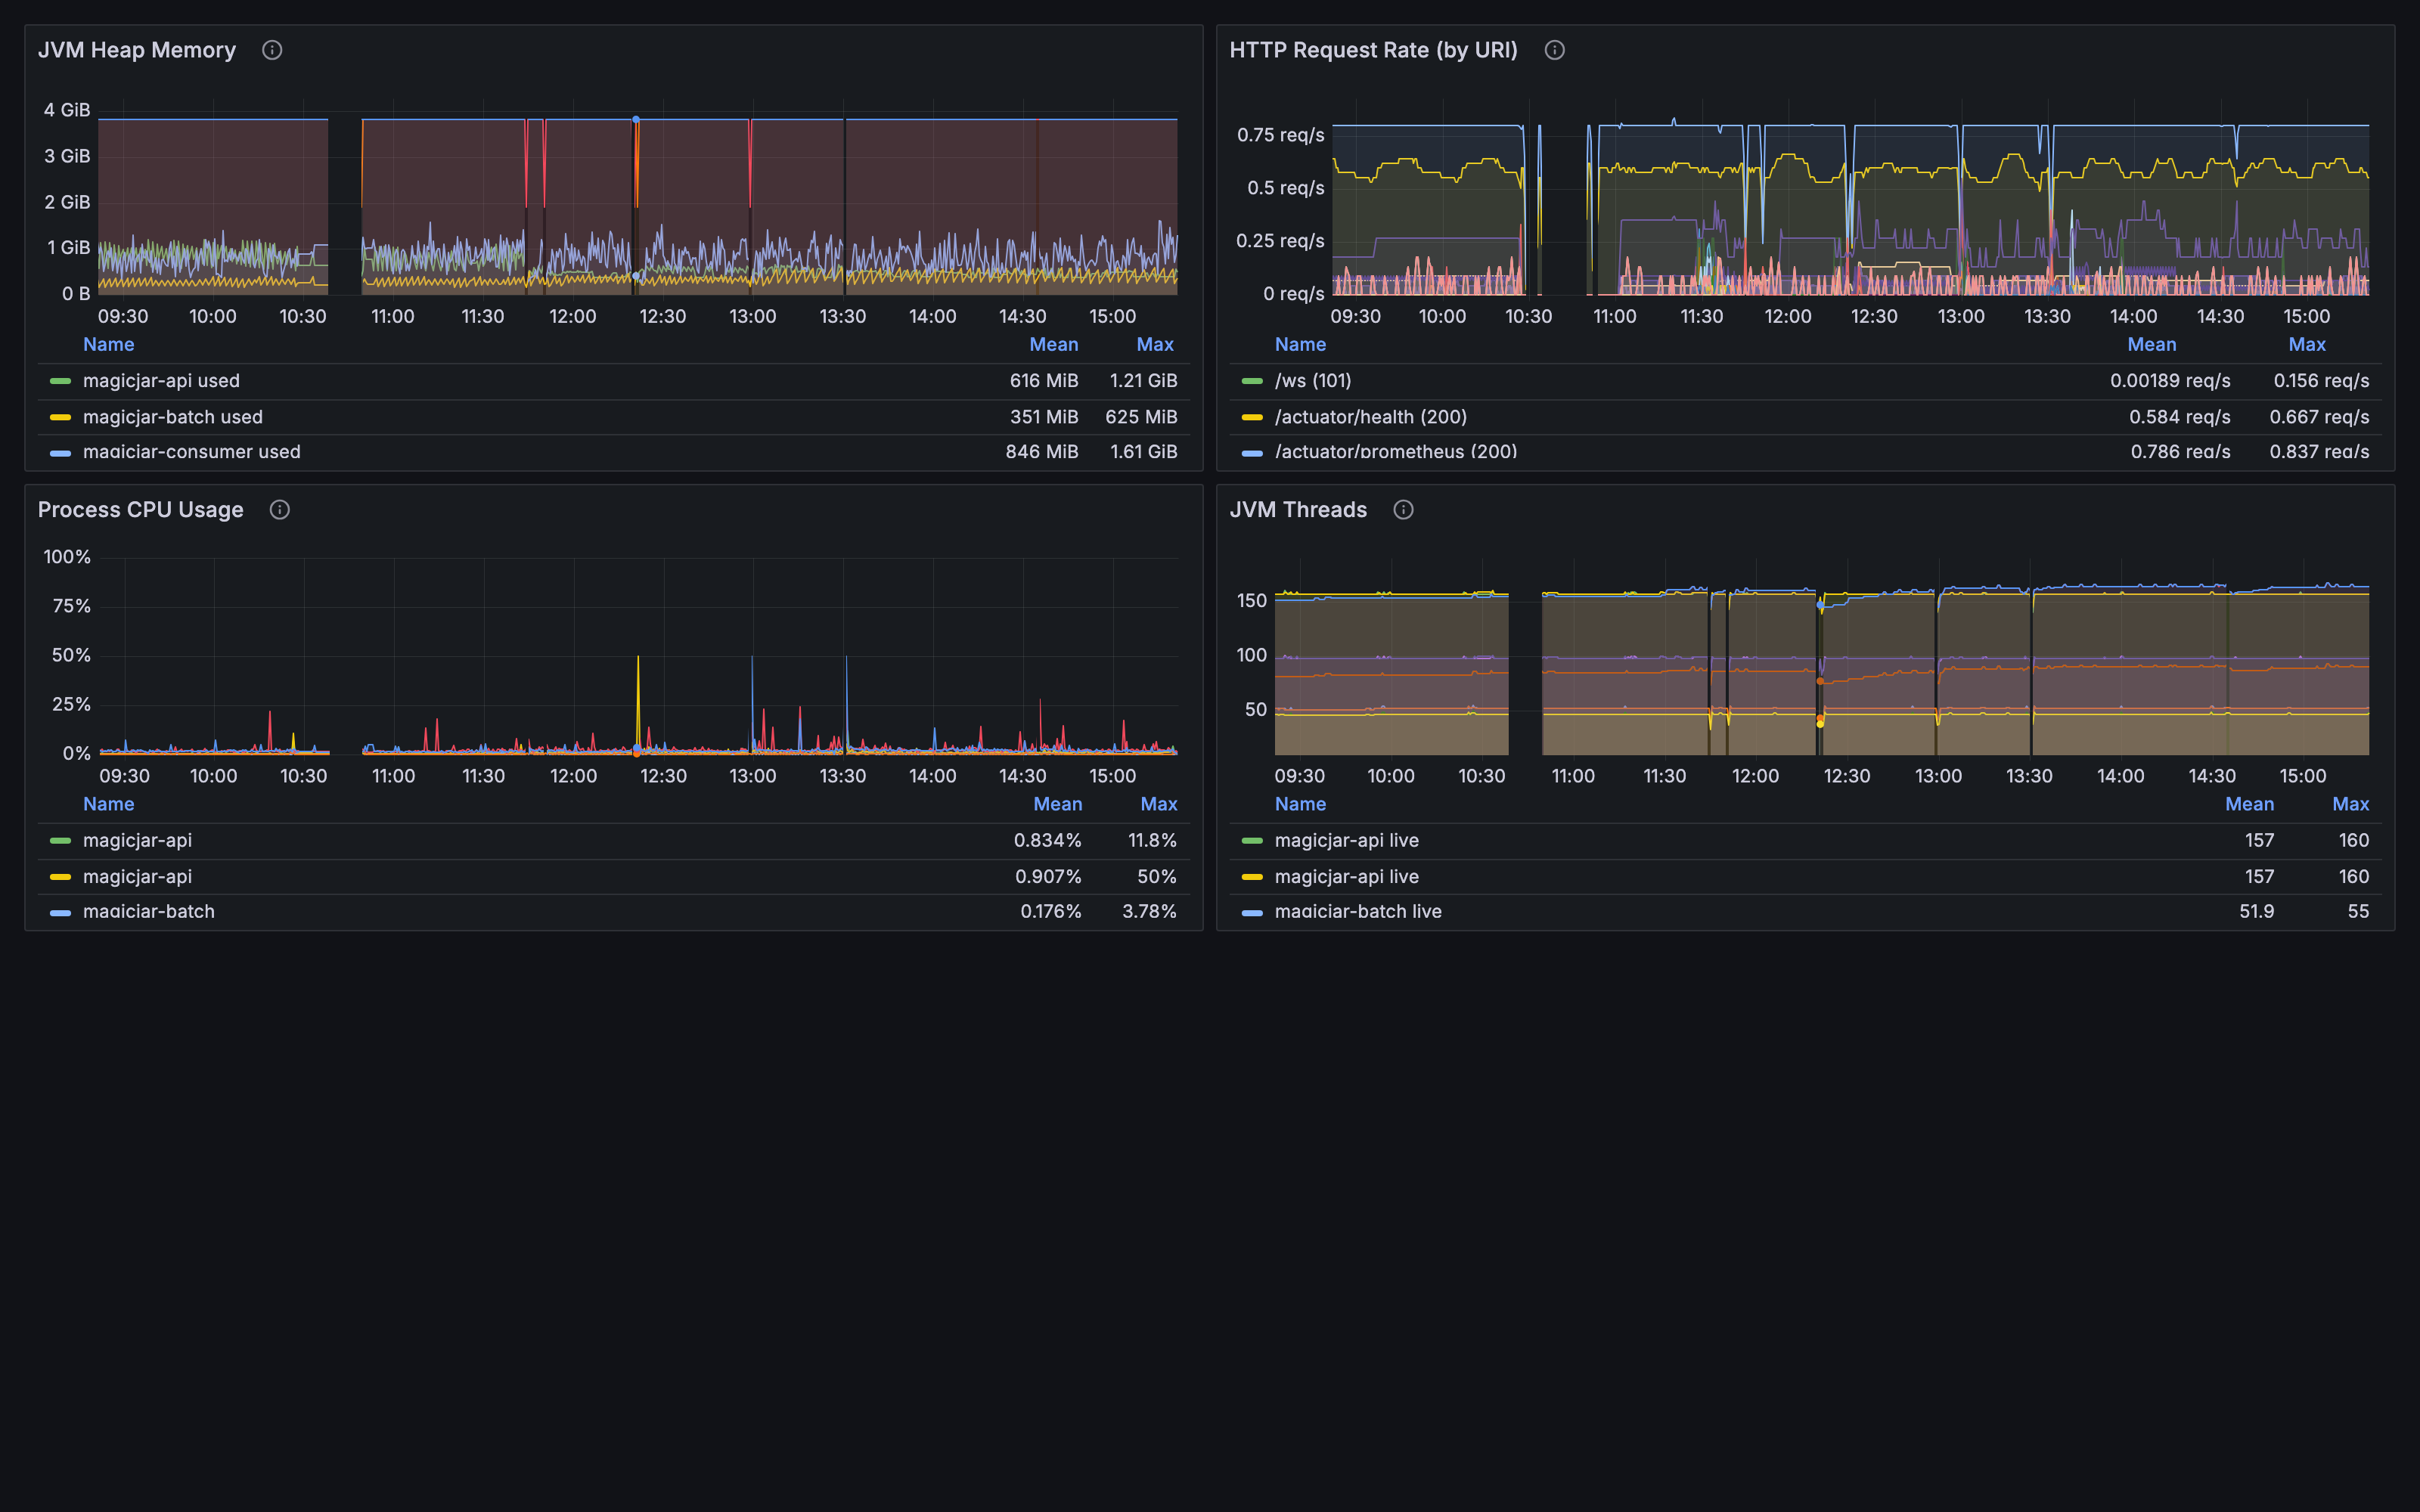2420x1512 pixels.
Task: Toggle the magicjar-batch used series
Action: pyautogui.click(x=173, y=417)
